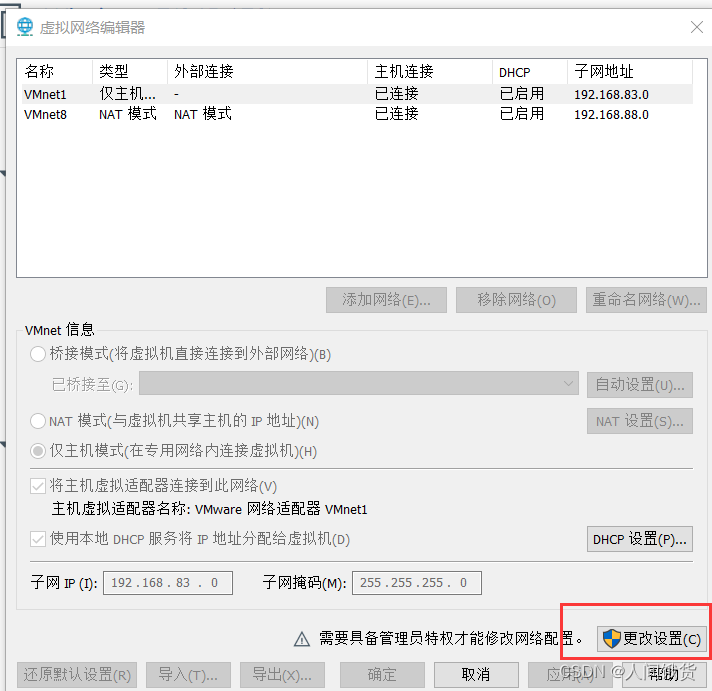This screenshot has height=691, width=712.
Task: Open DHCP 设置(P) button
Action: [x=640, y=539]
